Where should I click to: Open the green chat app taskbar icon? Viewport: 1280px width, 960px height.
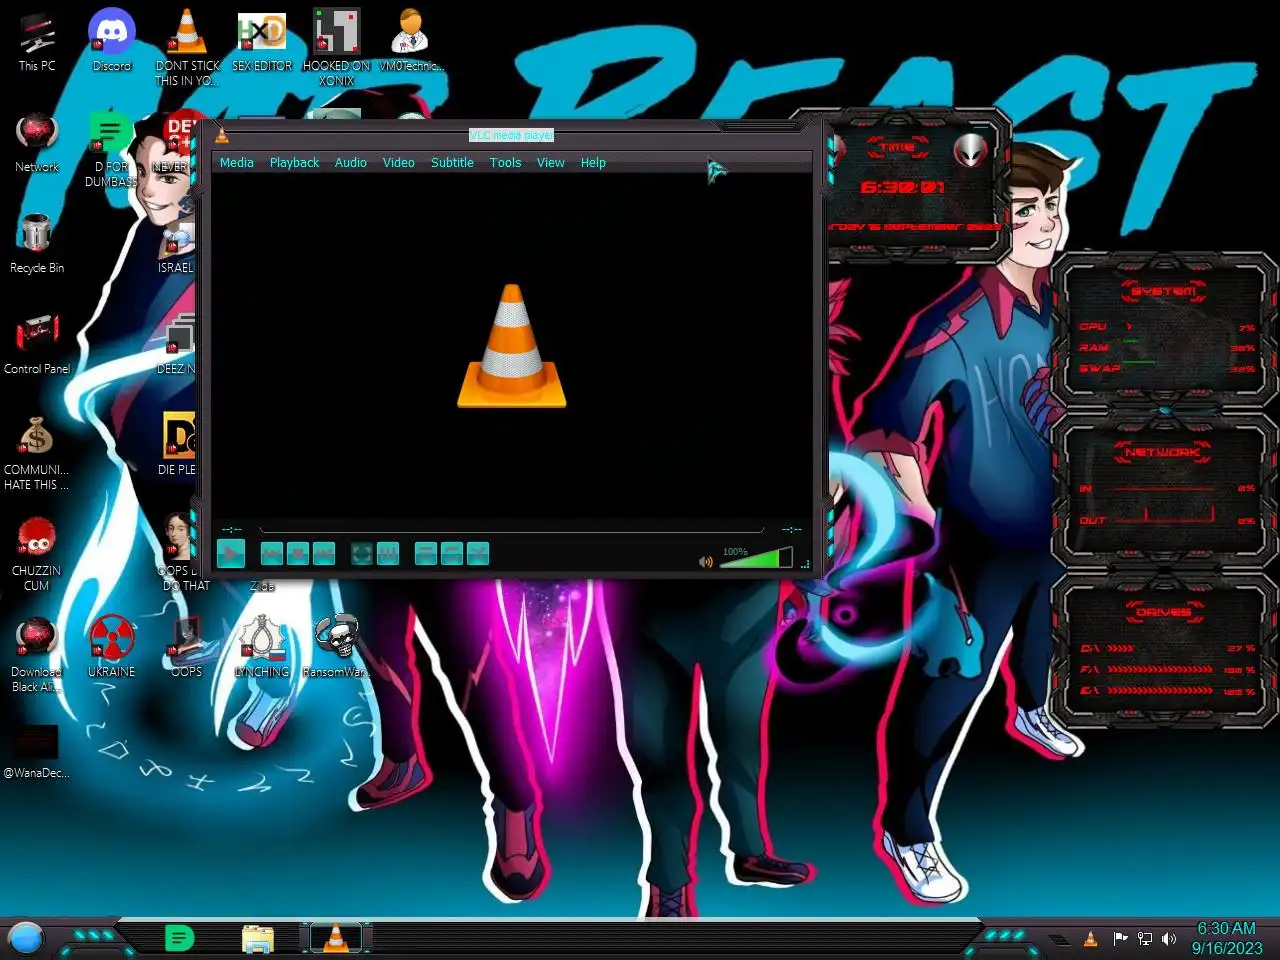tap(179, 939)
